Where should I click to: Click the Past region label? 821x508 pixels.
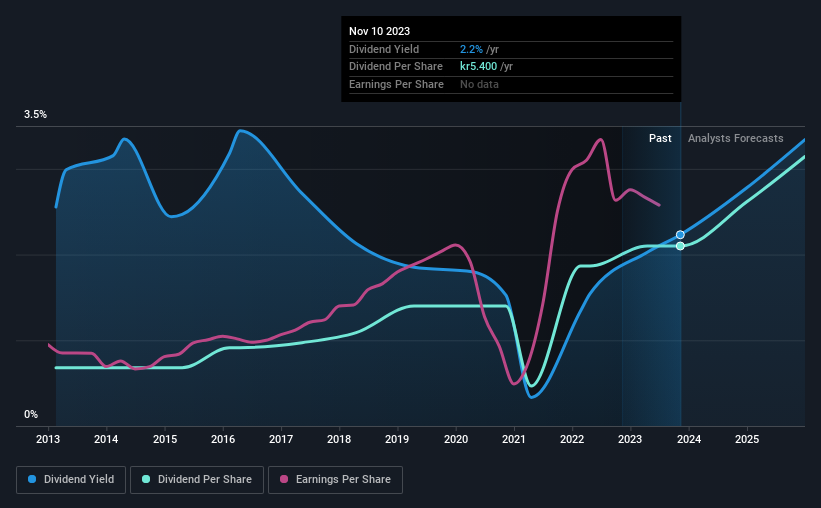660,138
